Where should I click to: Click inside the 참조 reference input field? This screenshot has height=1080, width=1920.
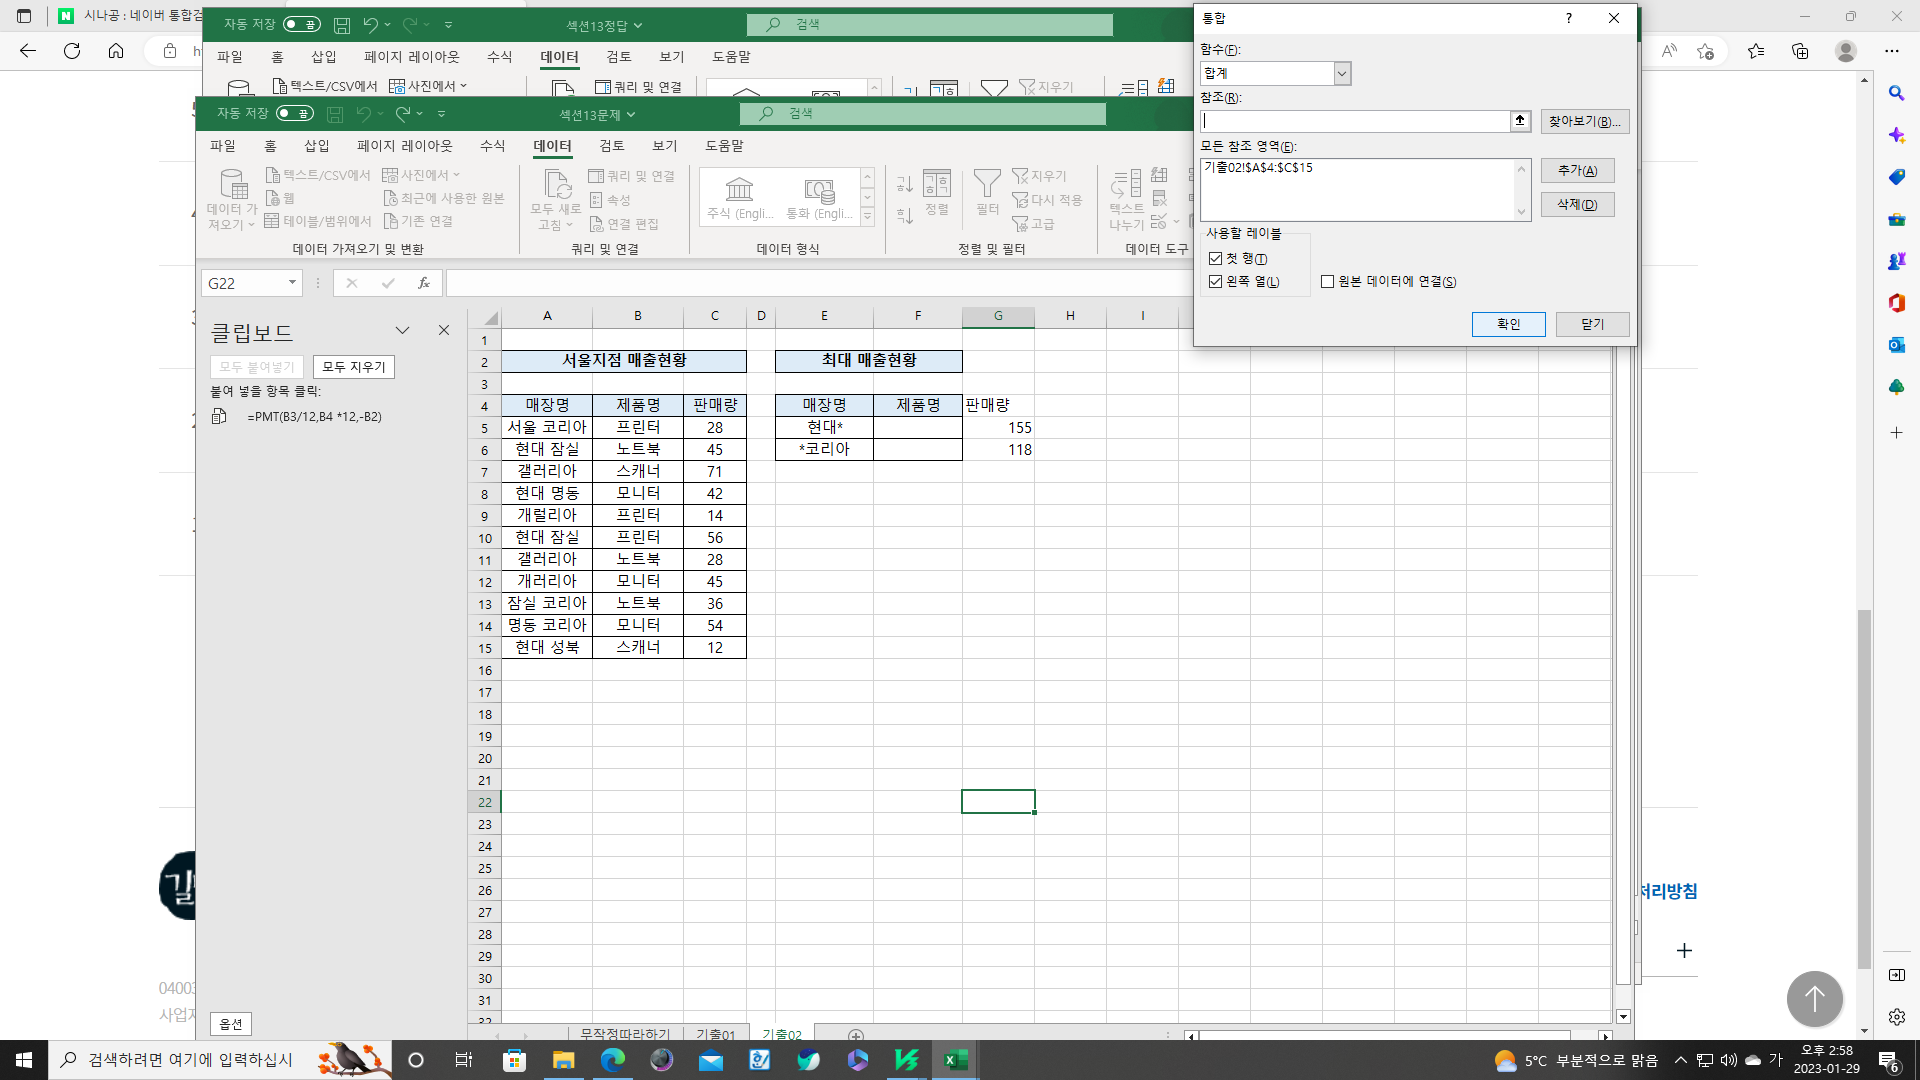1355,121
